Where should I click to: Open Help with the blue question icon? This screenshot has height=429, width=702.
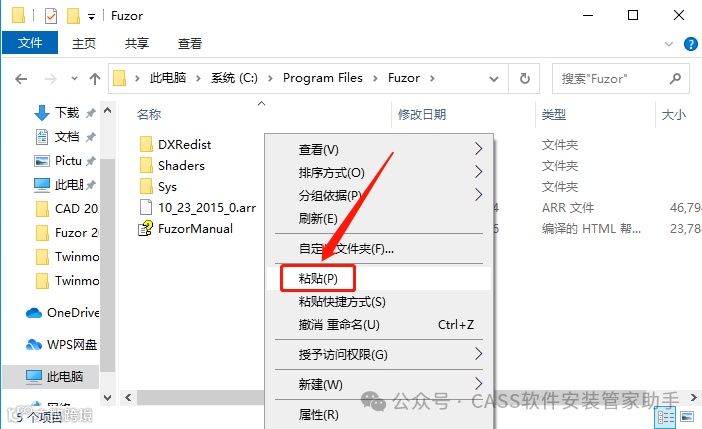[x=690, y=44]
